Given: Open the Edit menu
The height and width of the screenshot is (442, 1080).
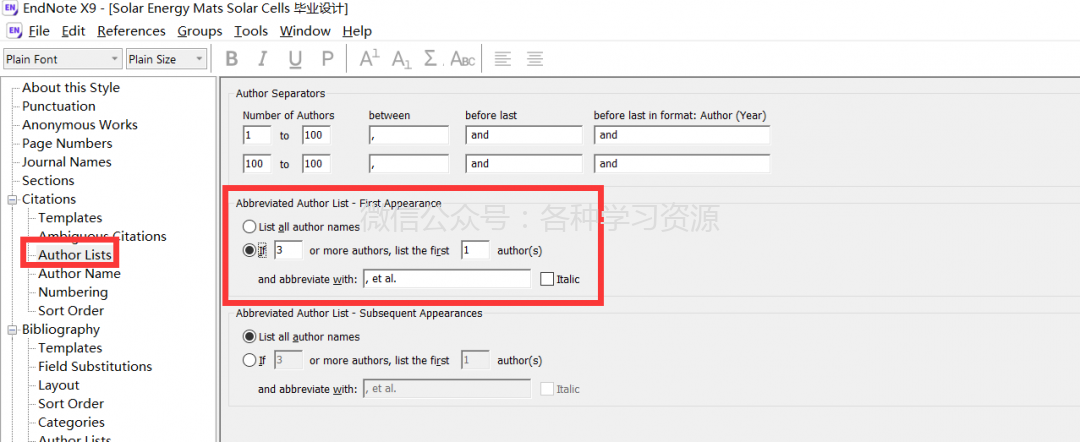Looking at the screenshot, I should tap(73, 31).
